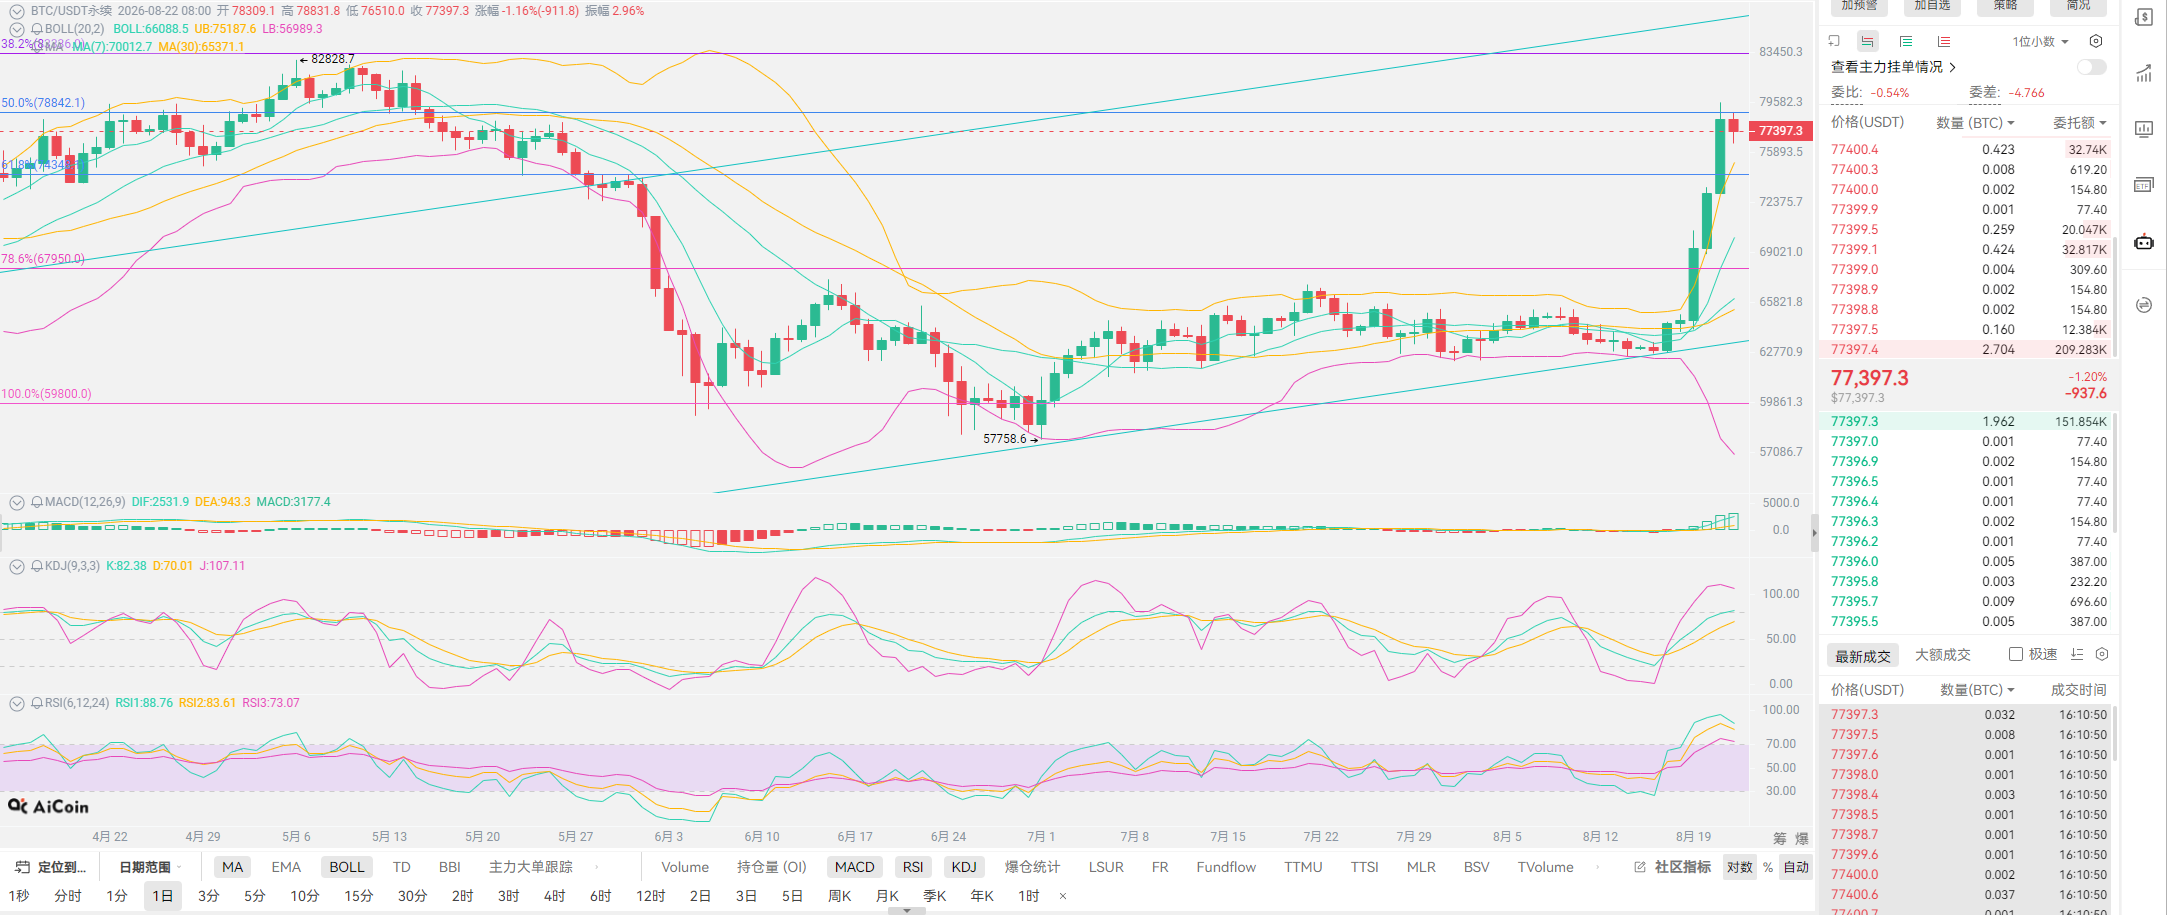Viewport: 2167px width, 915px height.
Task: Open the dollar bill sidebar icon
Action: coord(2144,18)
